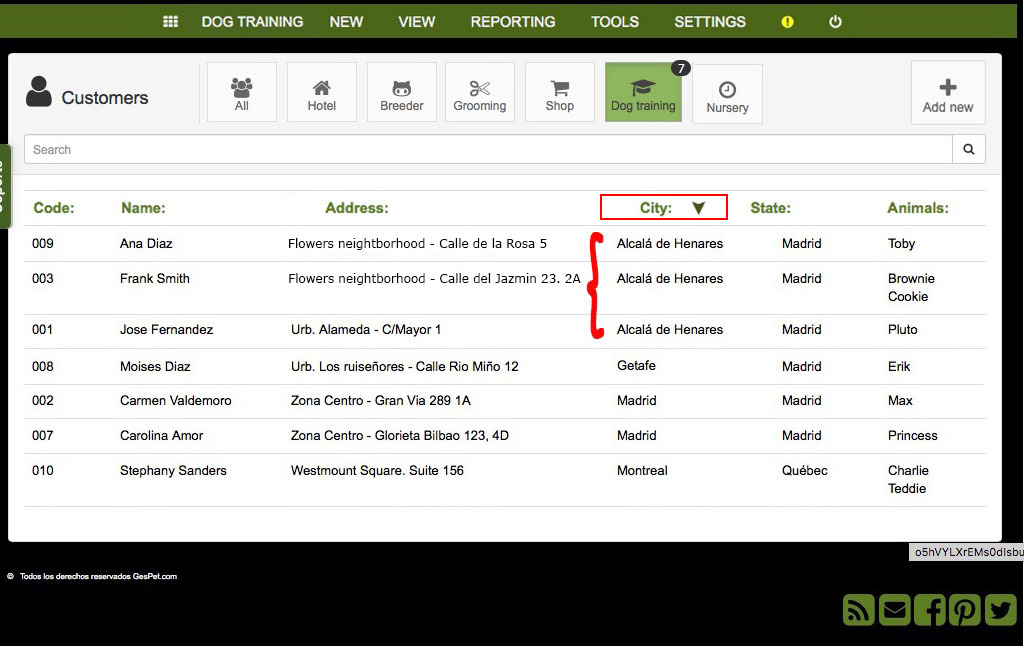
Task: Add new customer with plus button
Action: [x=948, y=93]
